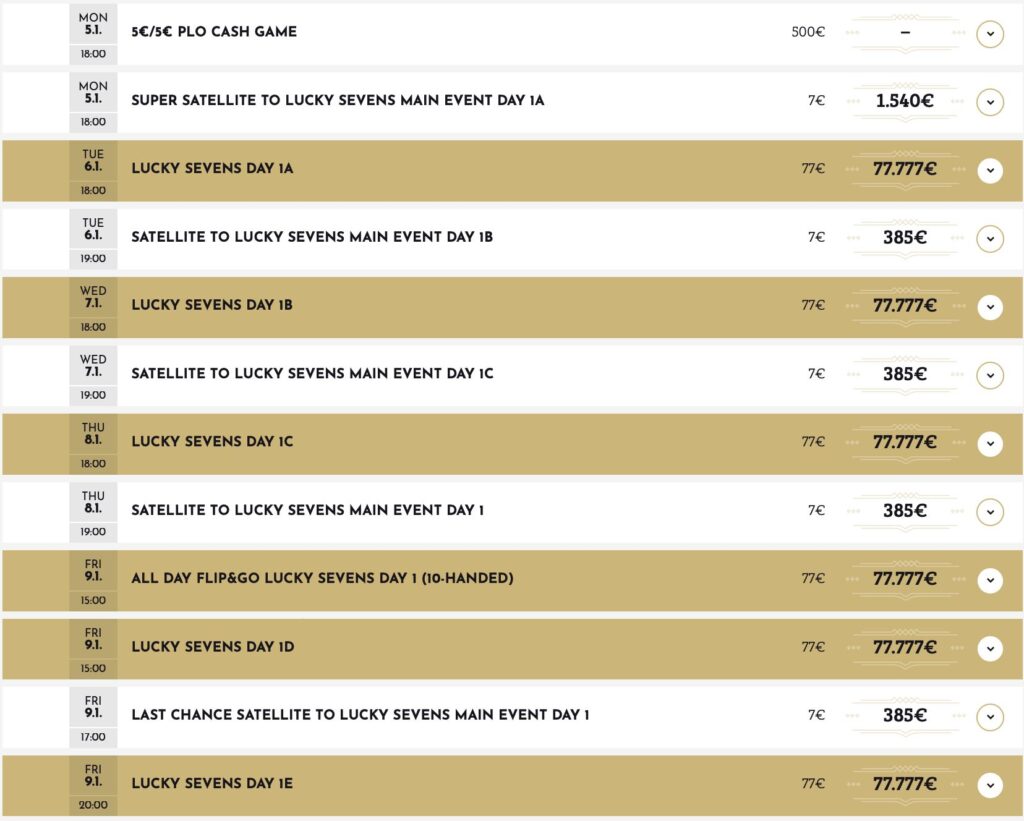Select Super Satellite to Main Event Day 1A title
The image size is (1024, 821).
(x=337, y=101)
